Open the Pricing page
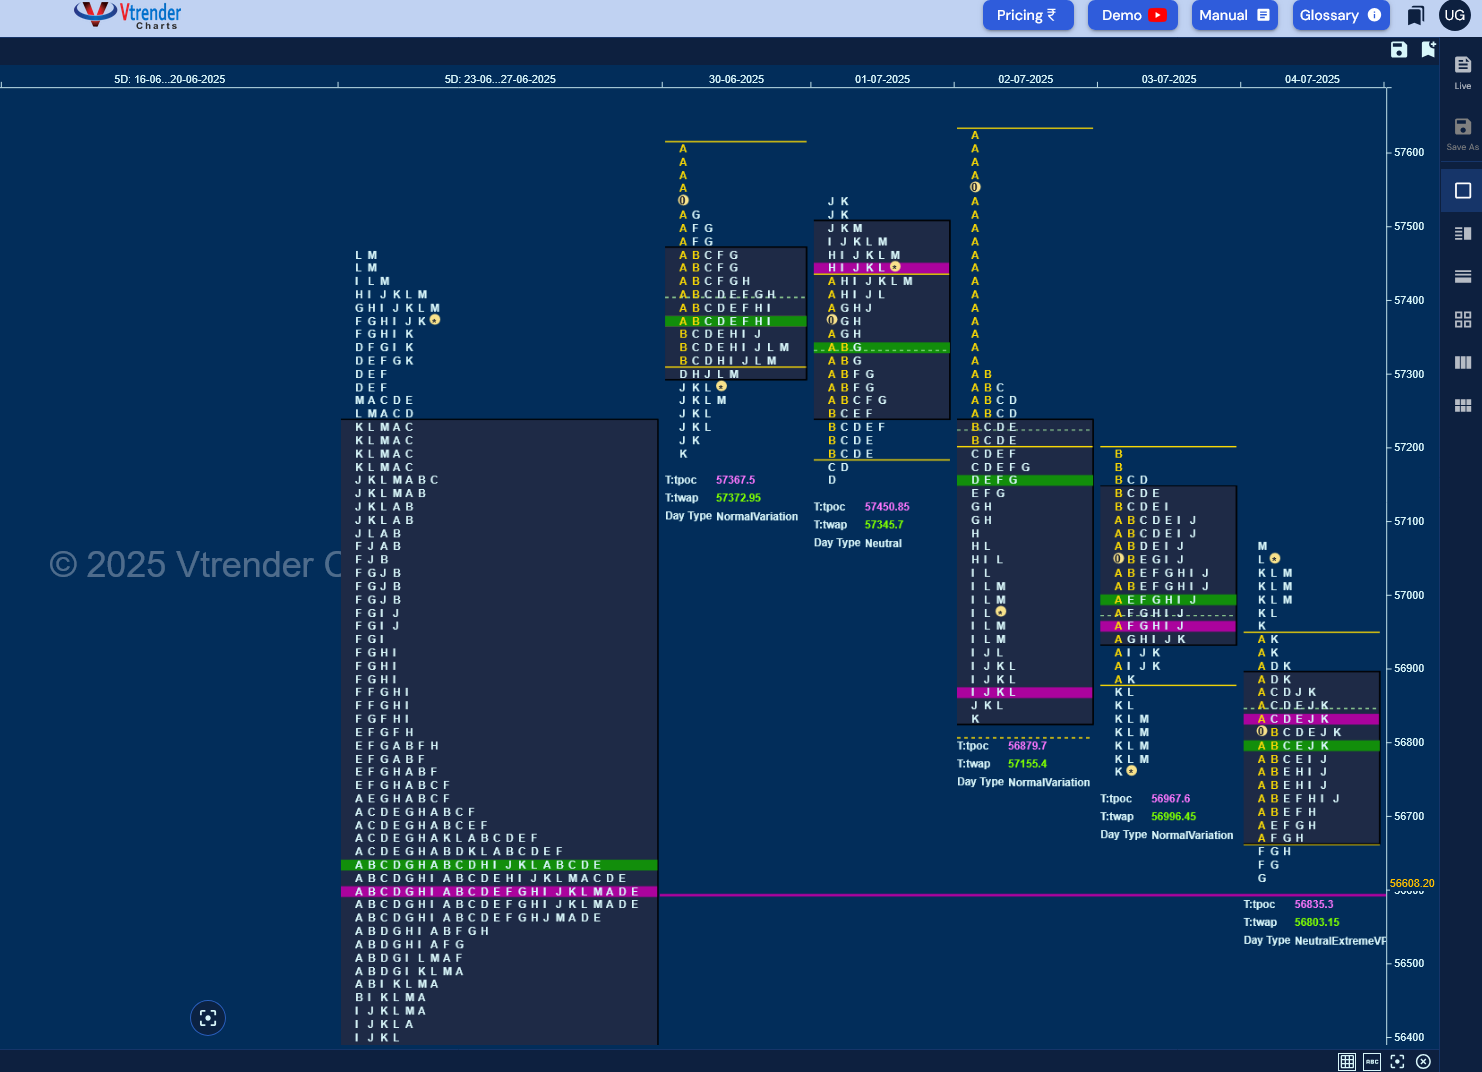The image size is (1482, 1072). 1028,15
